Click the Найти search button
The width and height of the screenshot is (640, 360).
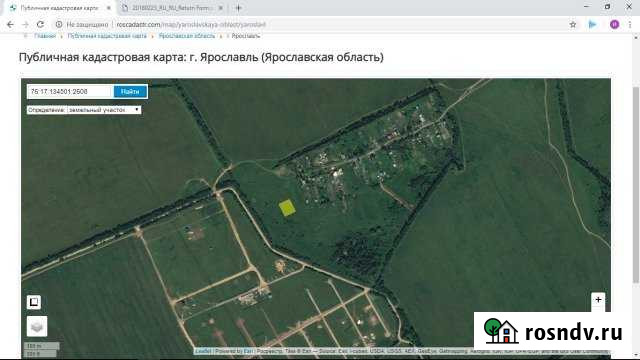coord(130,91)
